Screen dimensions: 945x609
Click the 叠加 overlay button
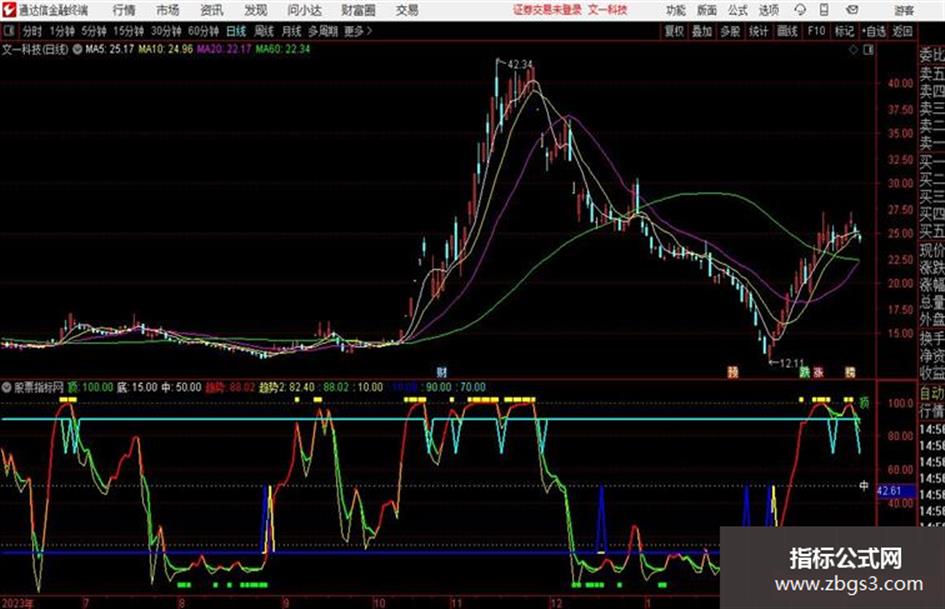(702, 31)
